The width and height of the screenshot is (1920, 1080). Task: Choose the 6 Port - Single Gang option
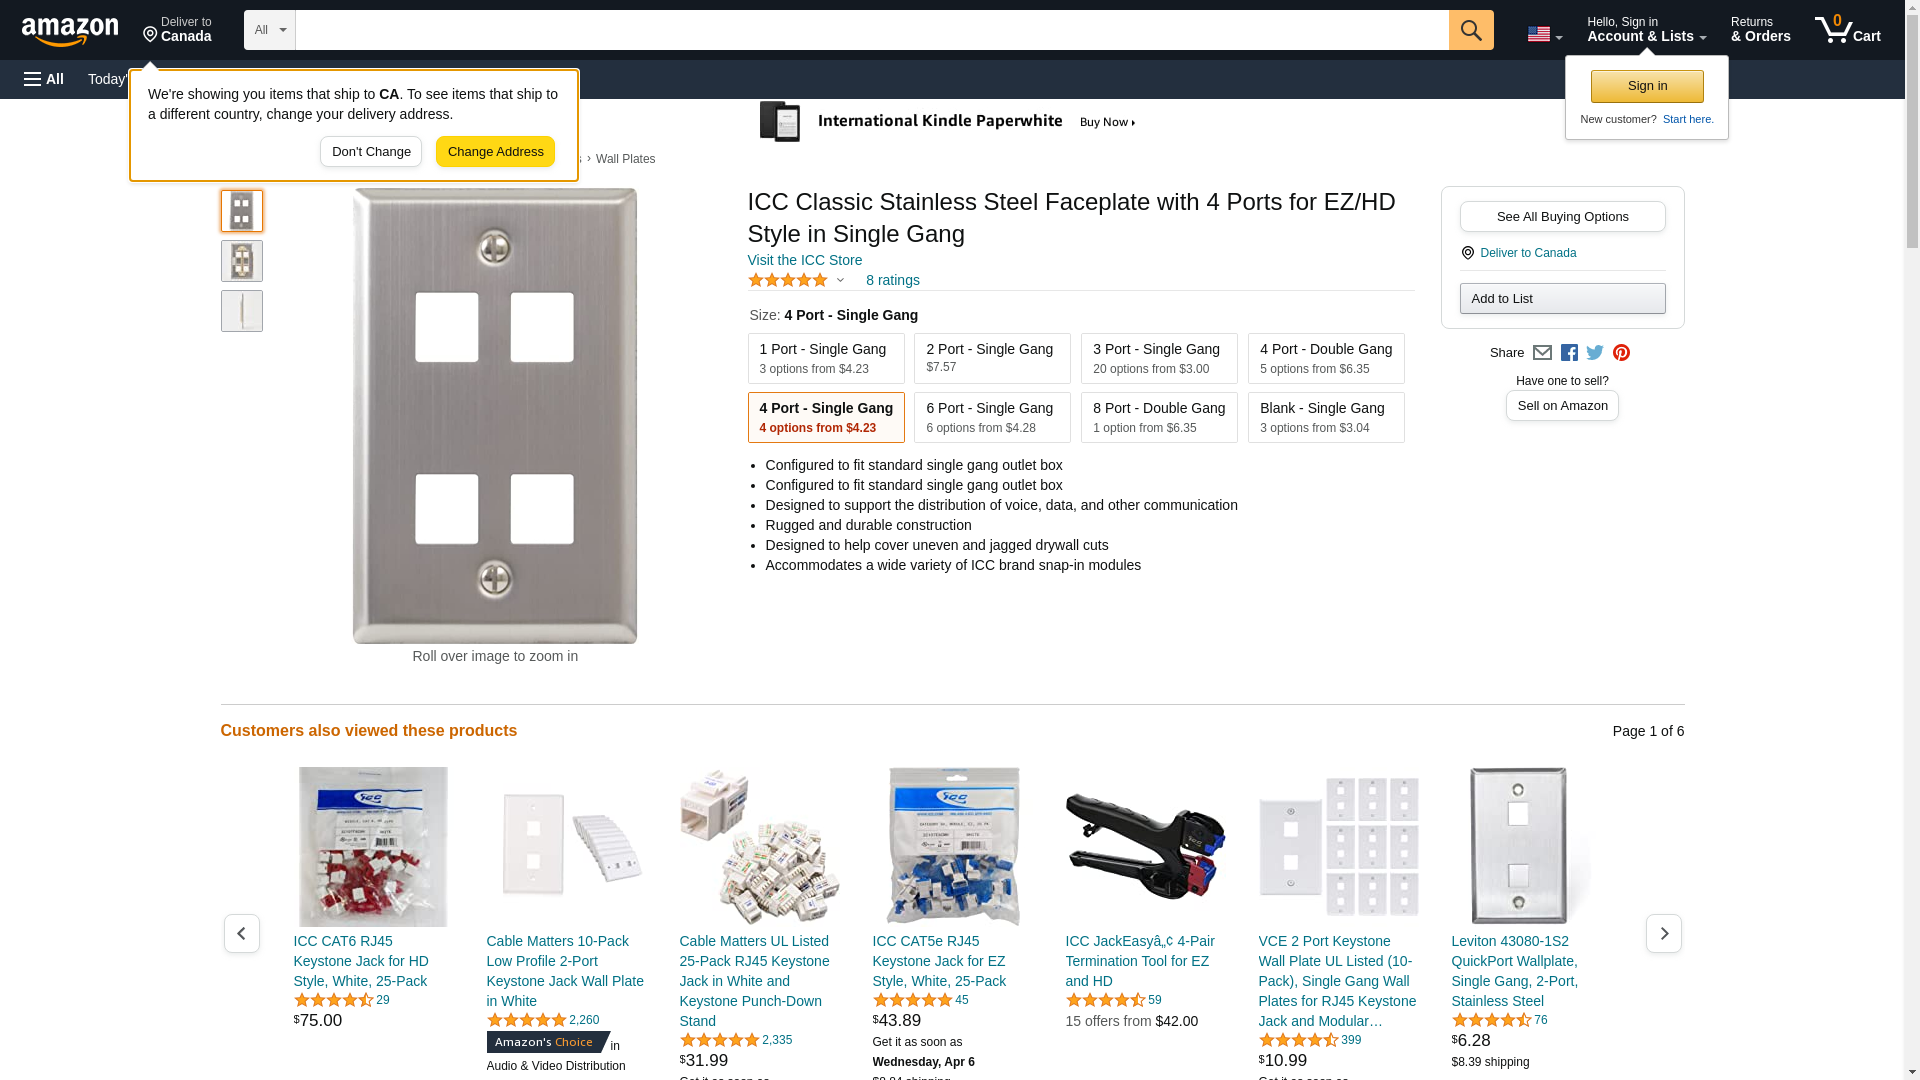(x=991, y=417)
